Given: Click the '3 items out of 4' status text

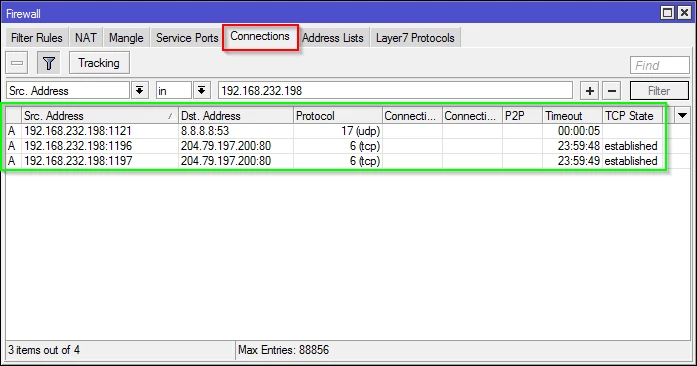Looking at the screenshot, I should [44, 350].
